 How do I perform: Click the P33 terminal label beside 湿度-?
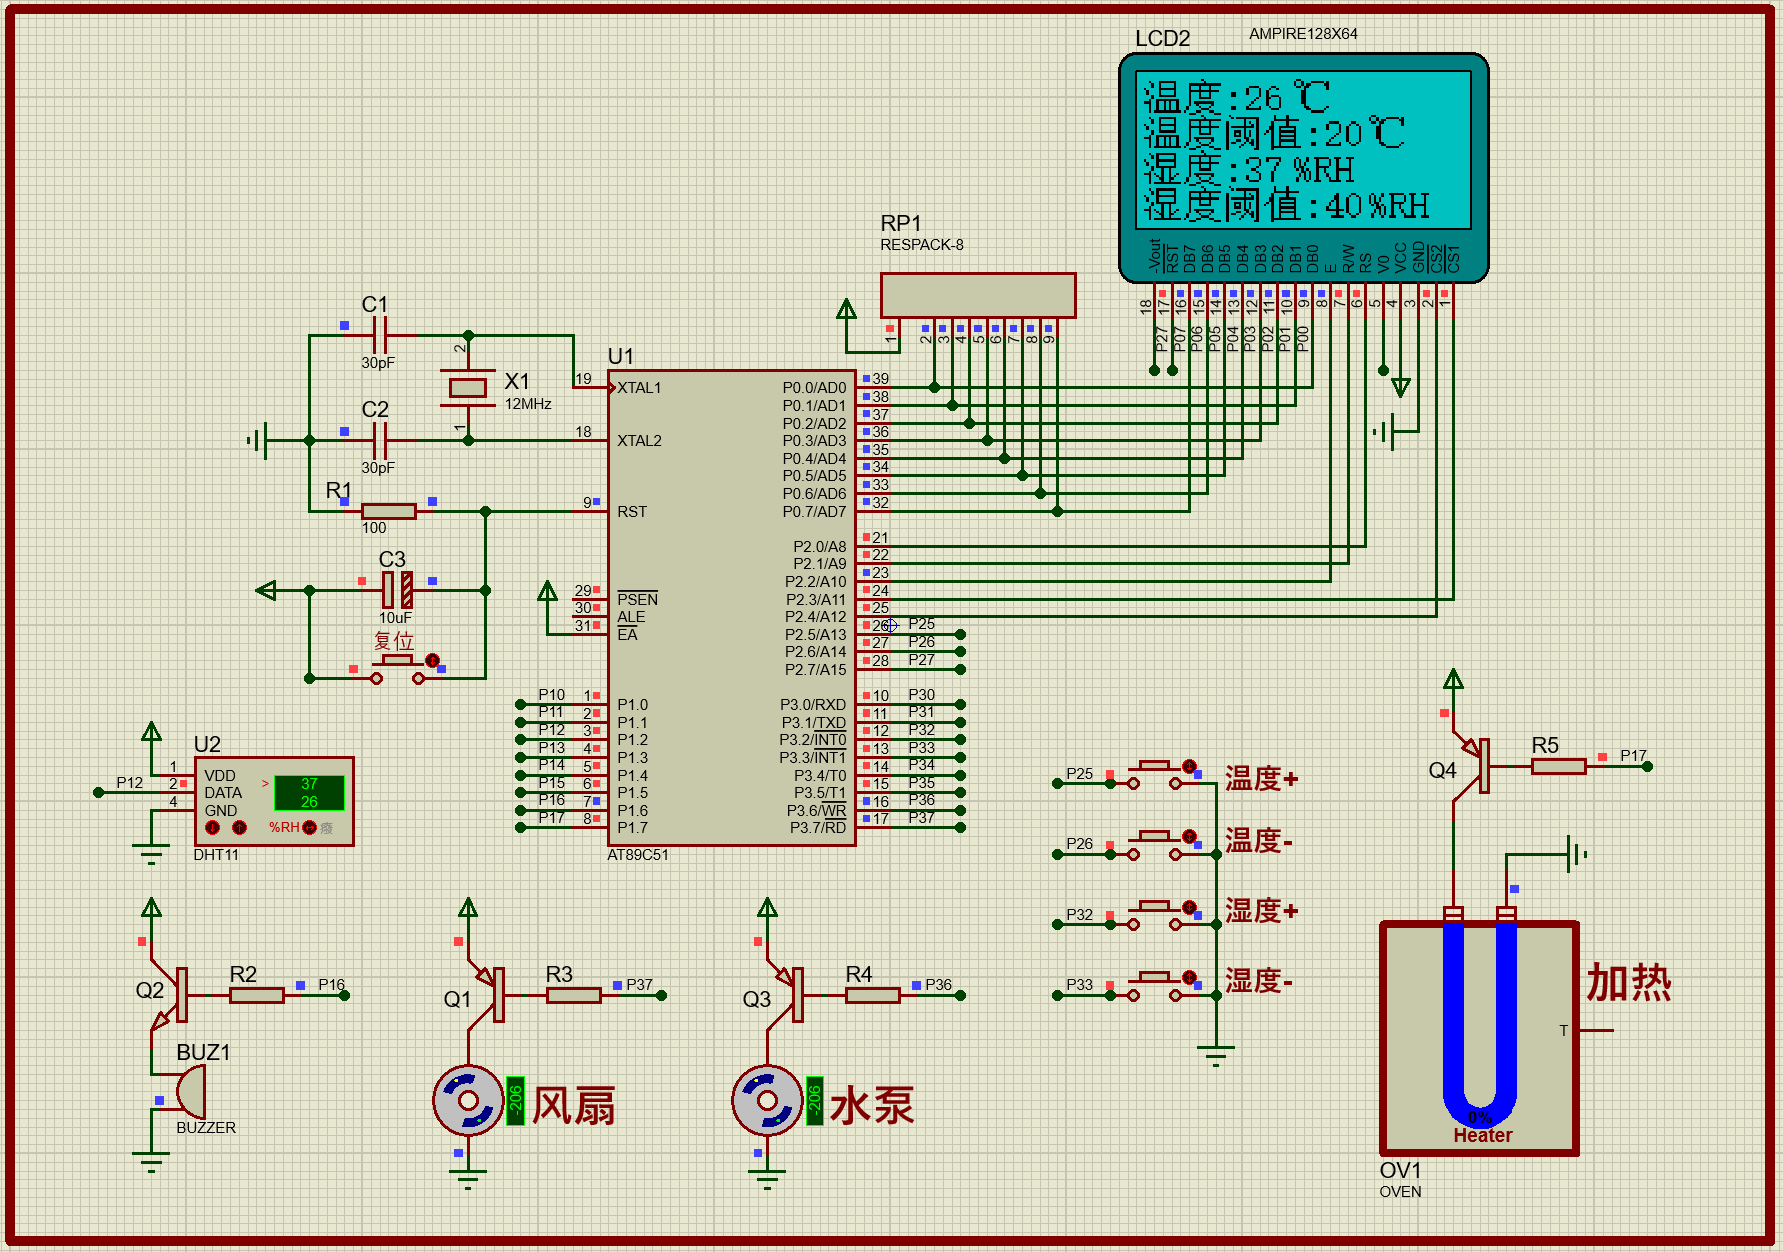tap(1080, 985)
